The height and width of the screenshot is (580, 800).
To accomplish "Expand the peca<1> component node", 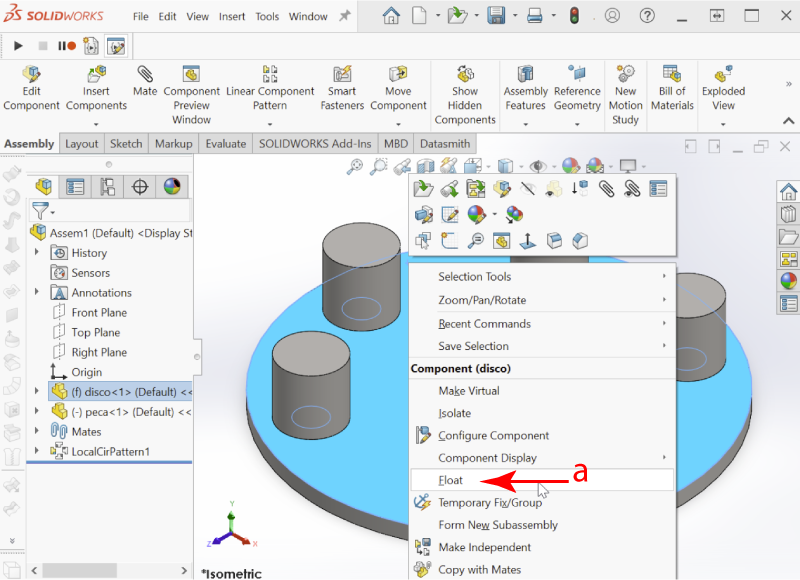I will (37, 411).
